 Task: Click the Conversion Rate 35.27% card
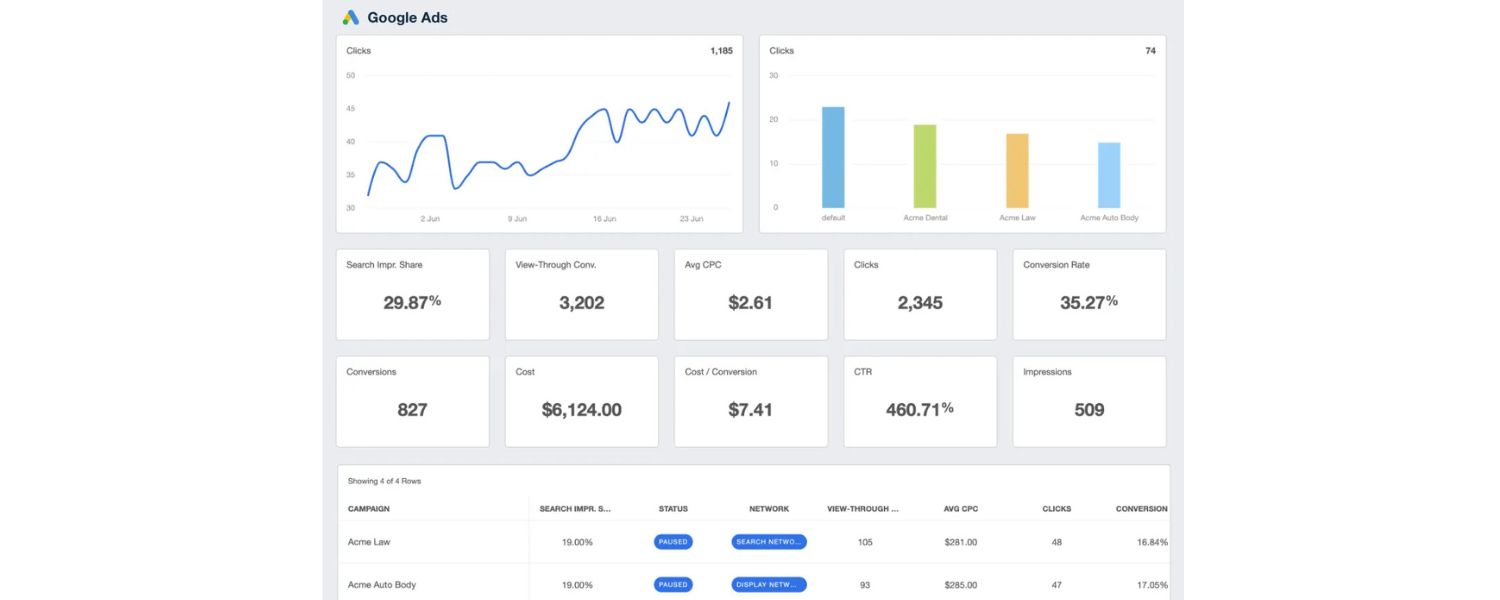[1089, 295]
